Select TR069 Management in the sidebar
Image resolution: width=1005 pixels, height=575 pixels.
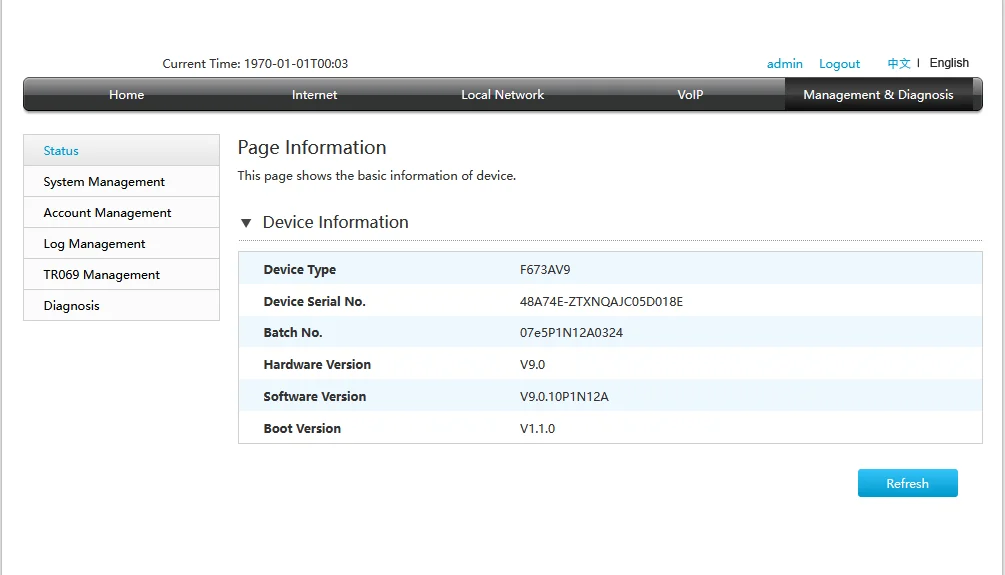101,275
